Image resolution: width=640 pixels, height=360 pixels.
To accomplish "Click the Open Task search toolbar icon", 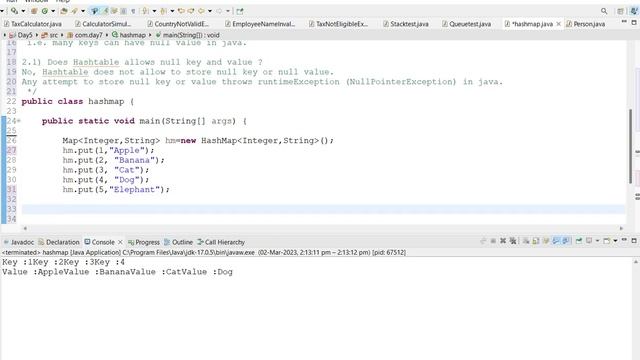I will (x=74, y=11).
